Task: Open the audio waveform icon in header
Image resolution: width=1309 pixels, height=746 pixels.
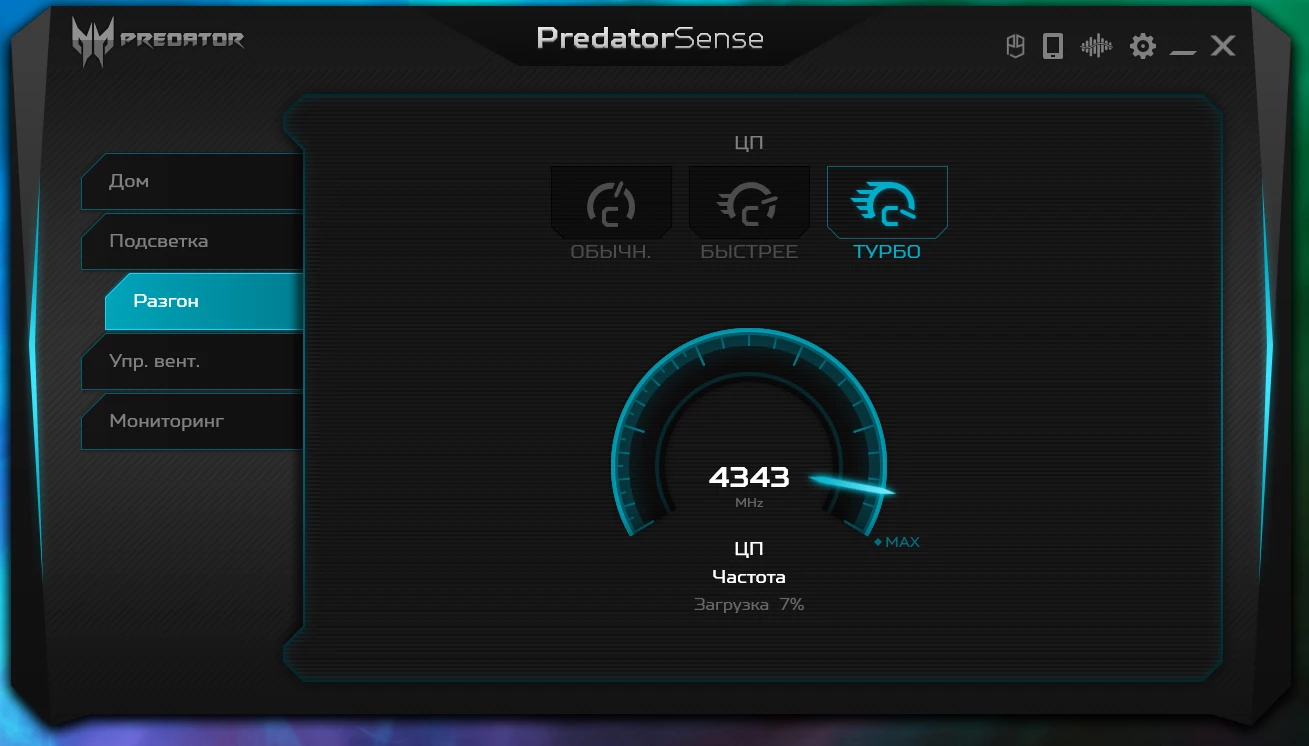Action: (x=1096, y=46)
